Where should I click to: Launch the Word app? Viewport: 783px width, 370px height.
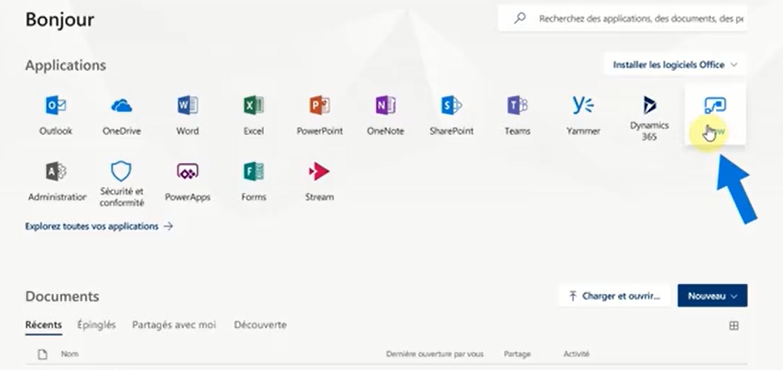pos(187,116)
